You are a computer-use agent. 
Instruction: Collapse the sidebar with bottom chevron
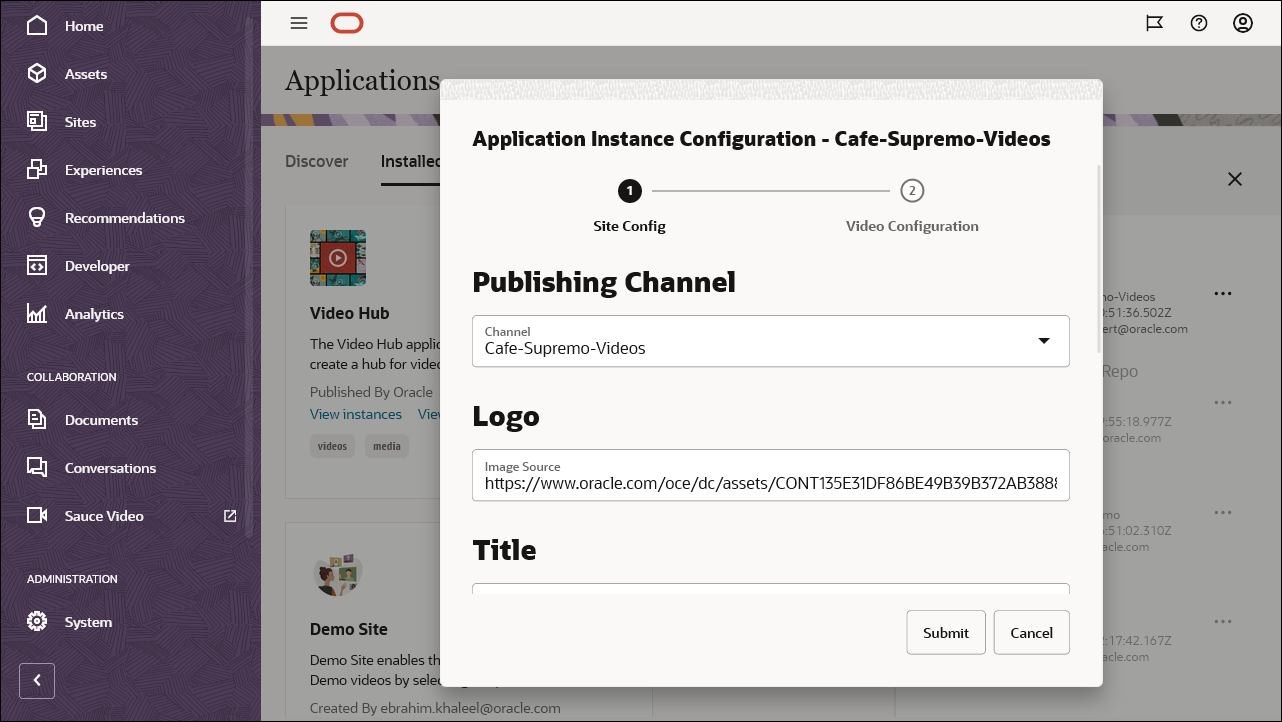click(37, 681)
